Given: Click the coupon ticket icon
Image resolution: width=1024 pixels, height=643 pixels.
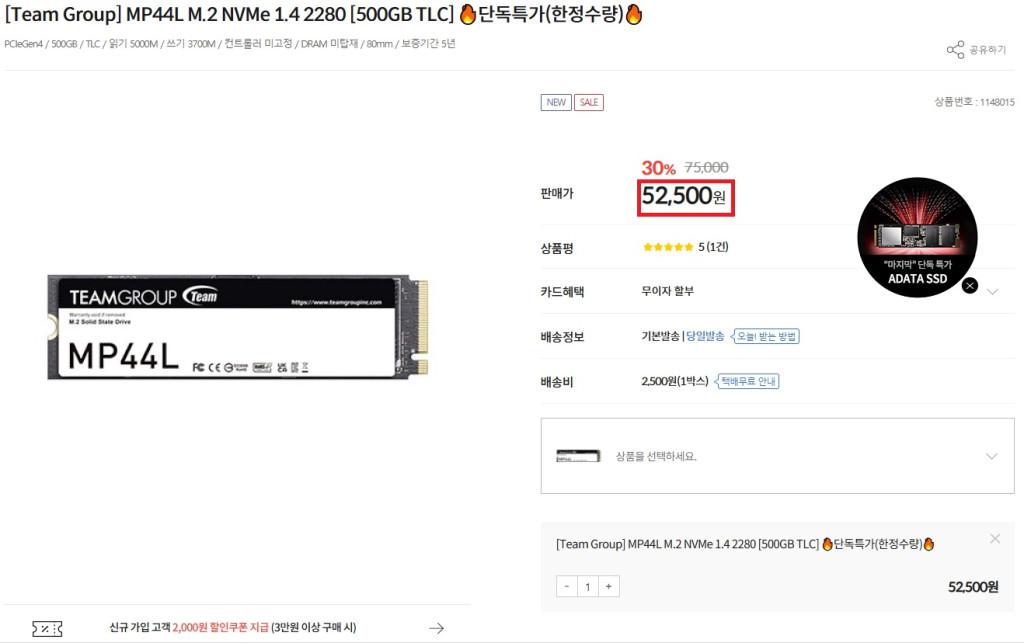Looking at the screenshot, I should point(47,629).
